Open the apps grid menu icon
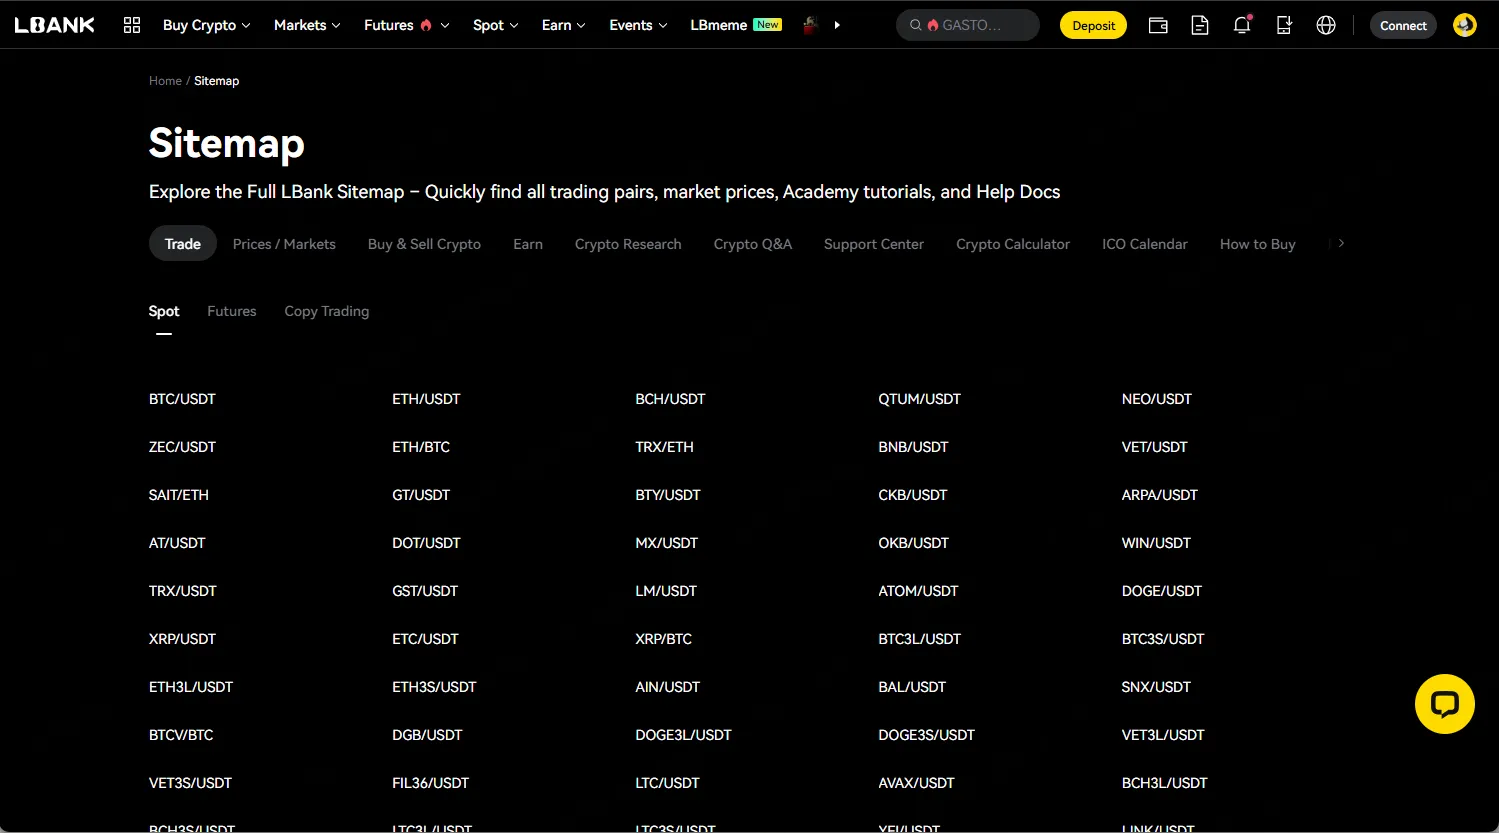 tap(132, 25)
